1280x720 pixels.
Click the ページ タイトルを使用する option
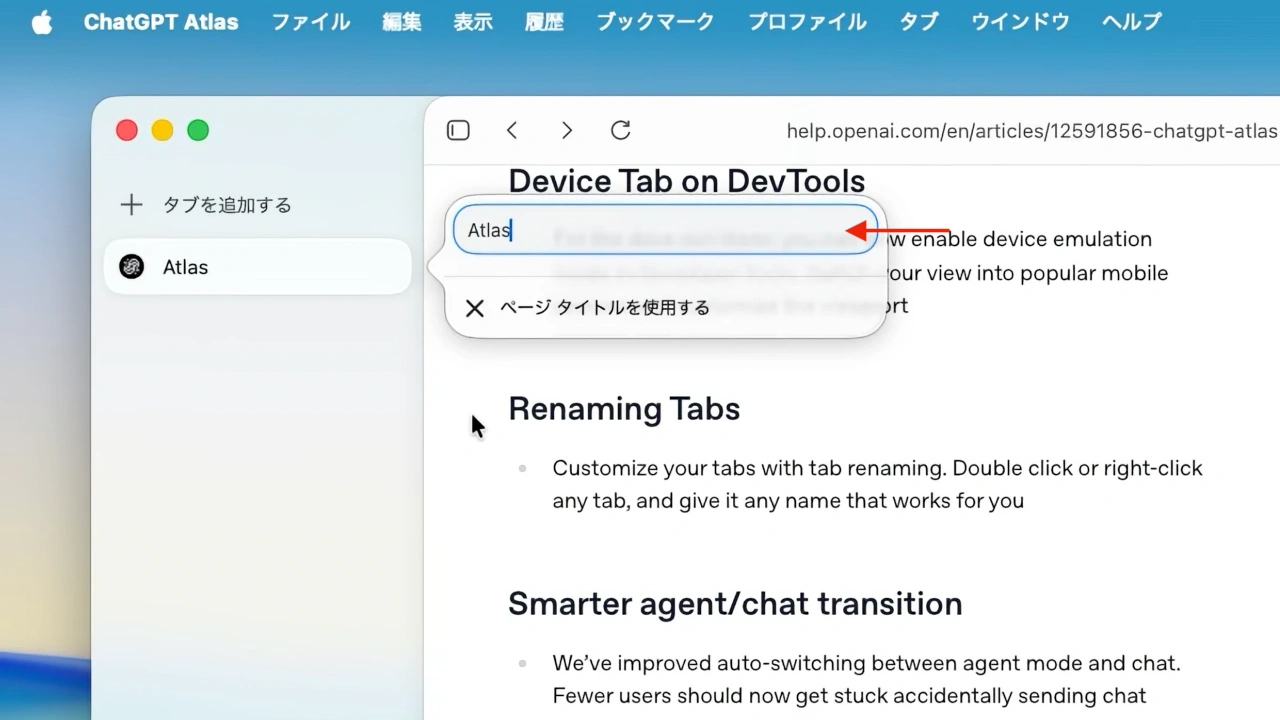[605, 308]
